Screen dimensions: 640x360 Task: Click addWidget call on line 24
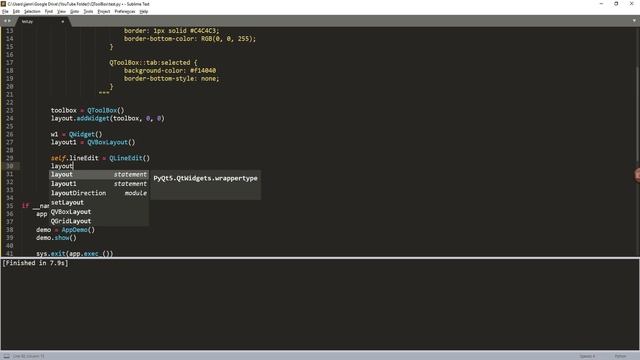click(x=93, y=118)
